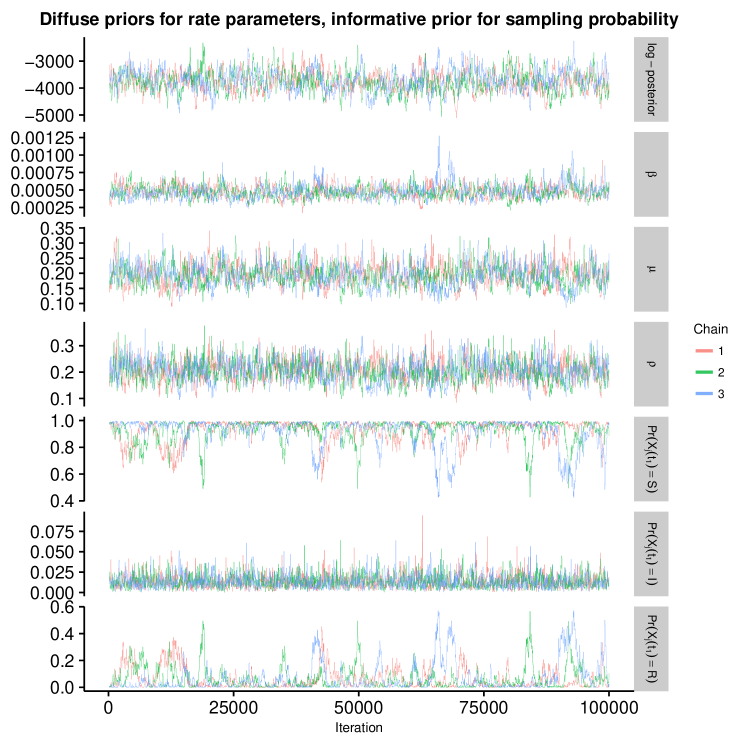Click y-axis label 0.3 in ρ panel

[x=62, y=346]
